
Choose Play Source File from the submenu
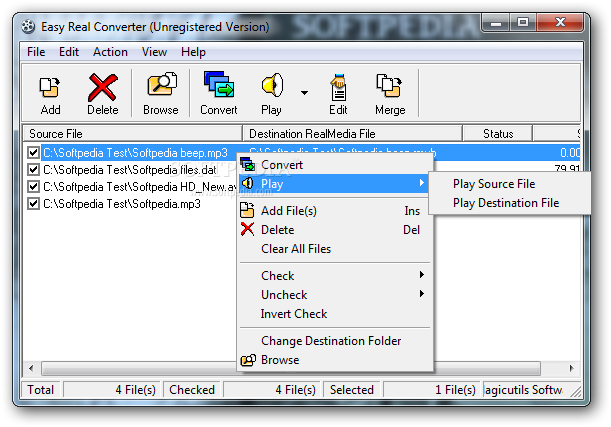point(510,184)
